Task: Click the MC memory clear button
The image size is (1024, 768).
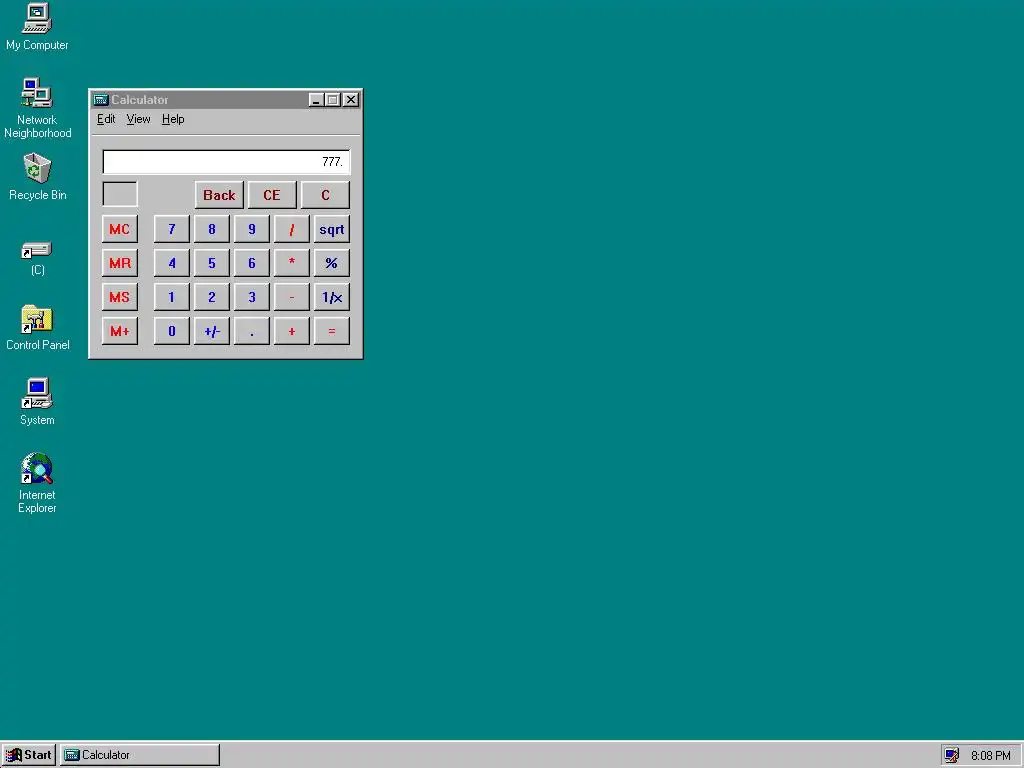Action: (120, 229)
